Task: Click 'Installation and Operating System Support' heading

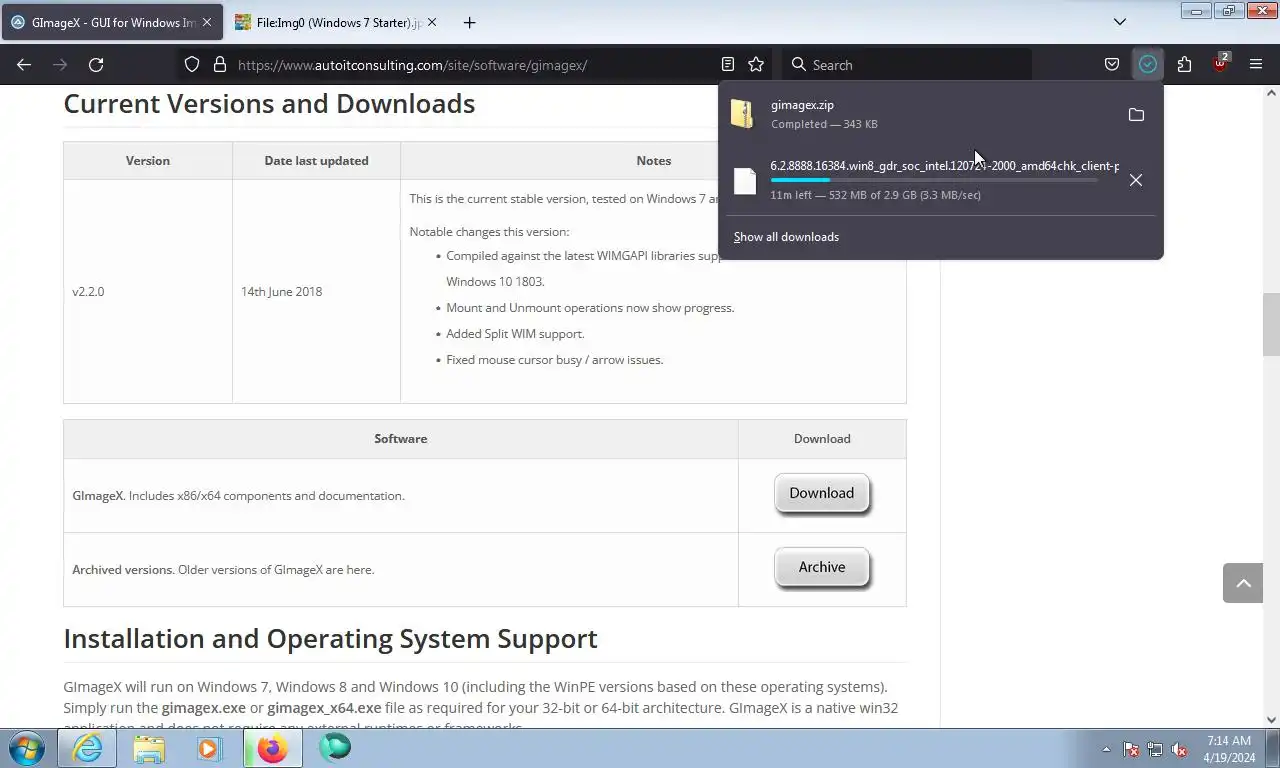Action: click(x=330, y=639)
